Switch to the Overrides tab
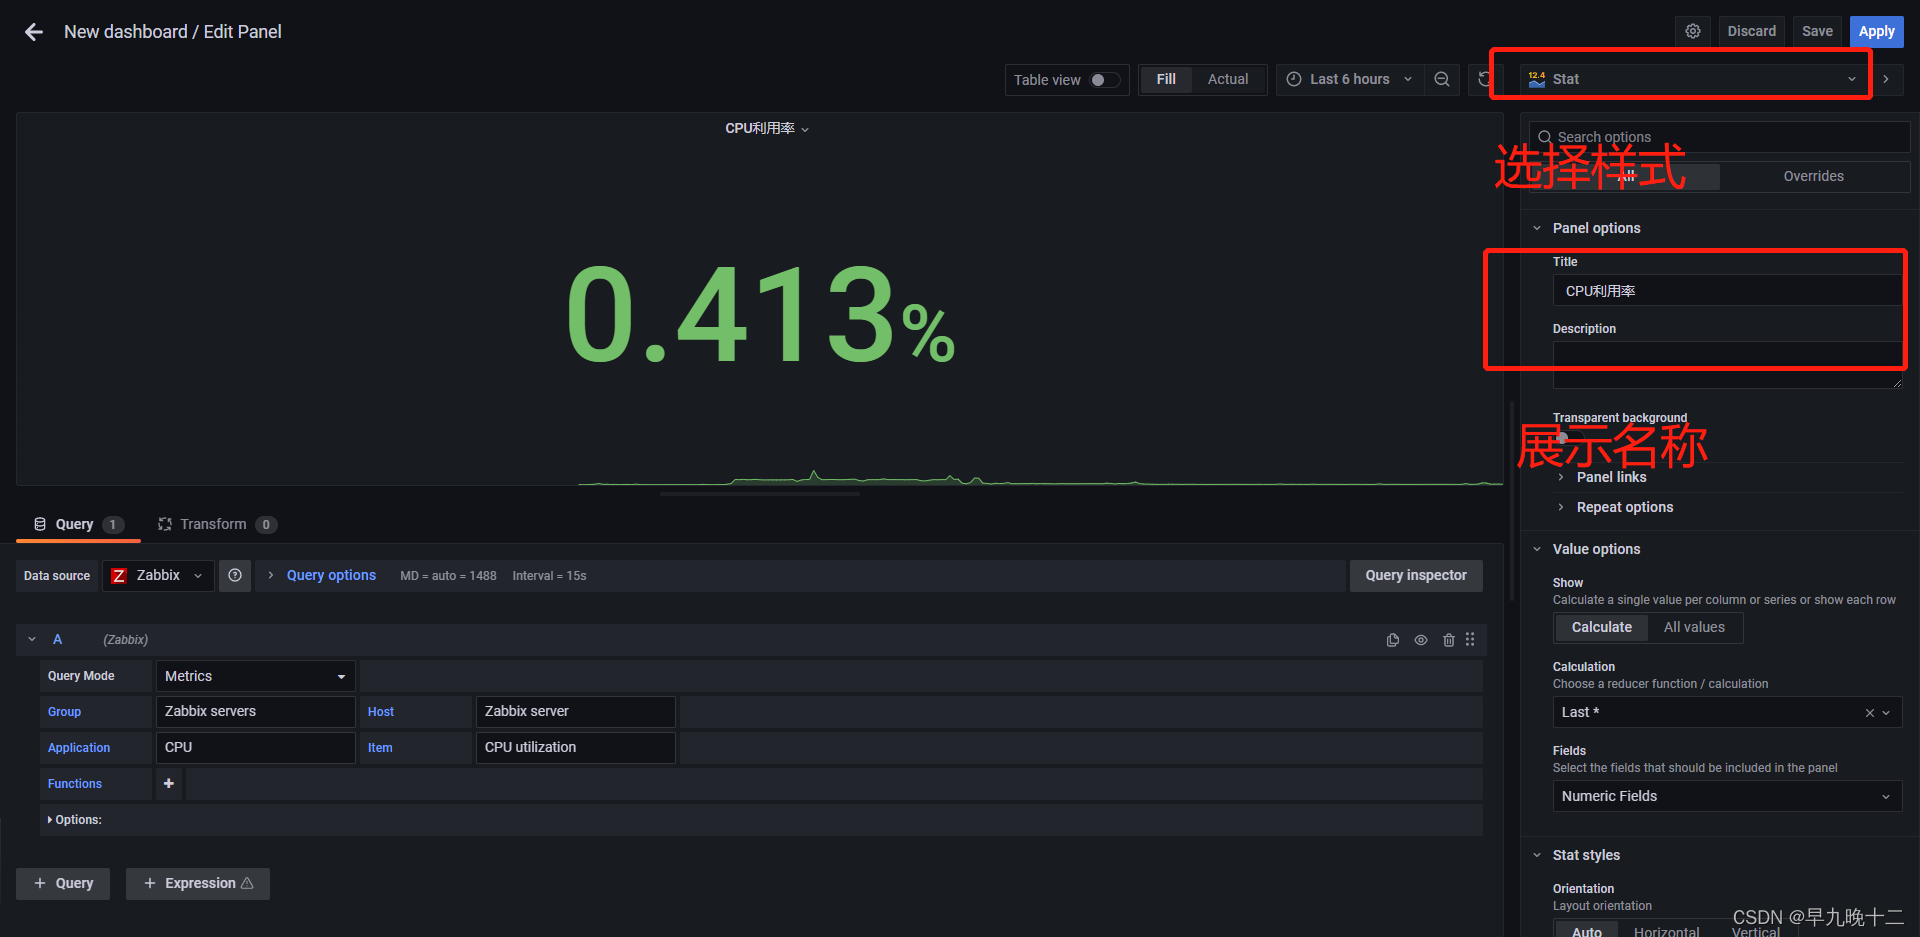 tap(1813, 176)
